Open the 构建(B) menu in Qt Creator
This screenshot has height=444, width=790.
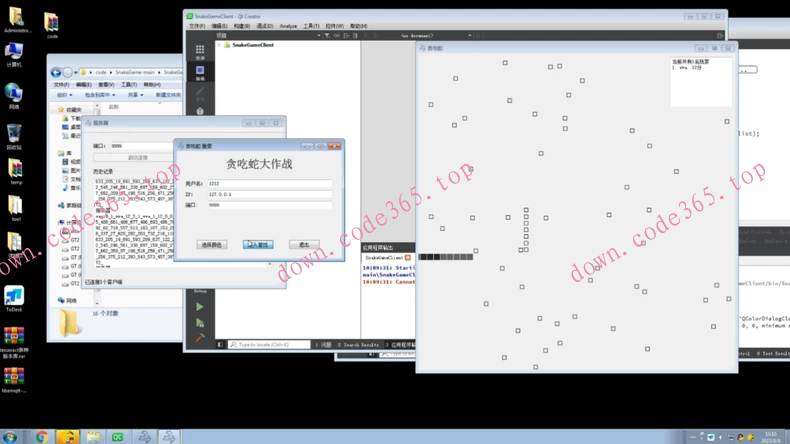[x=242, y=26]
